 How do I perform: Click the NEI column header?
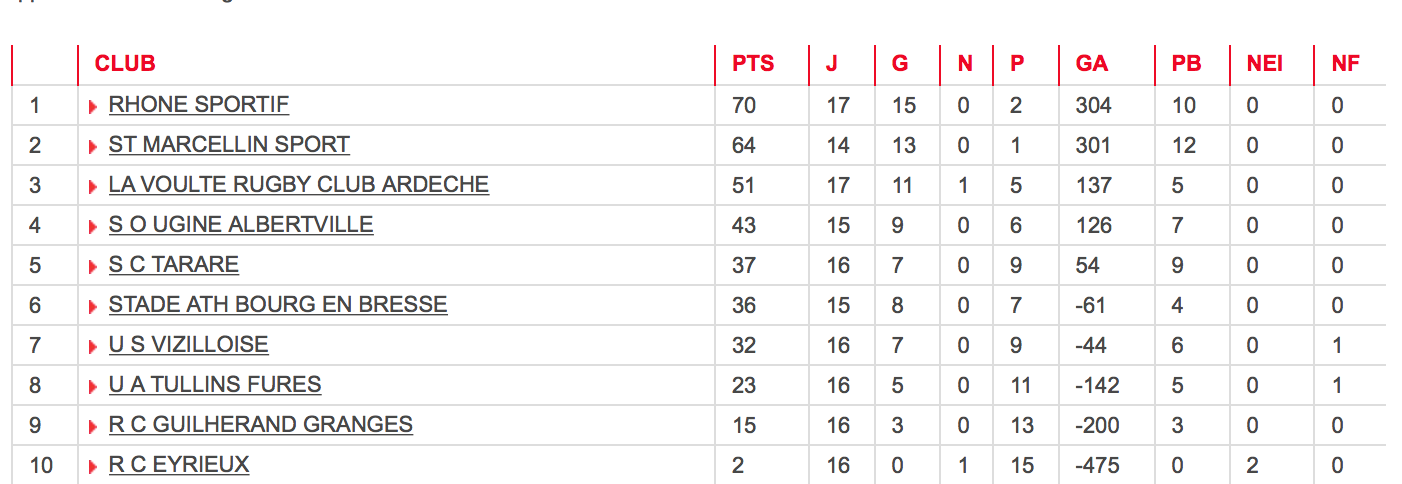[x=1264, y=64]
